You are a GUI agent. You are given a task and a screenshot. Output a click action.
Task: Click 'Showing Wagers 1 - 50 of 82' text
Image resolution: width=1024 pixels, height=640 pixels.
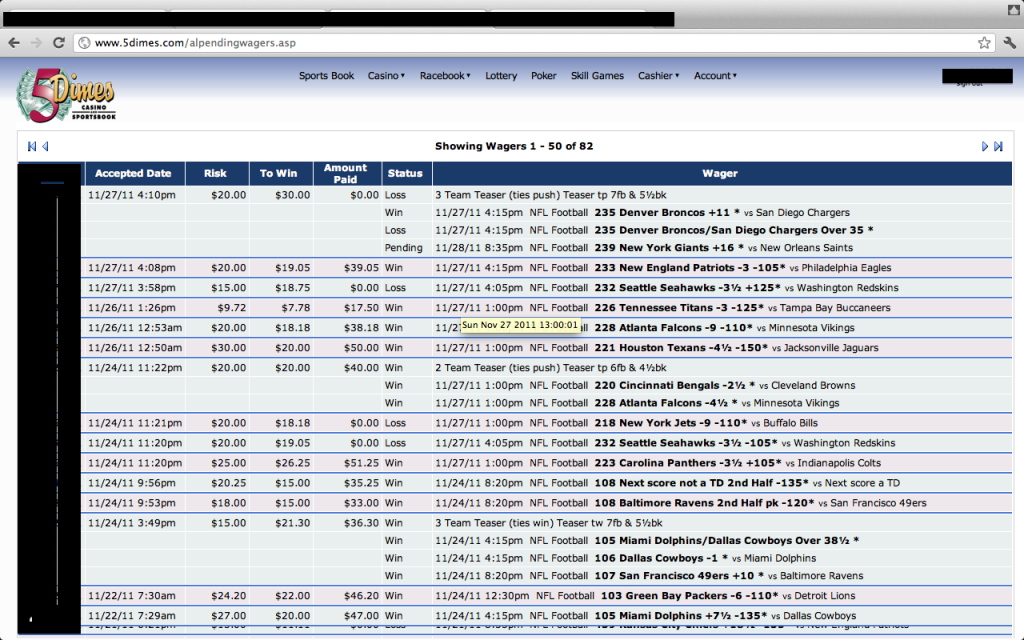[x=514, y=146]
